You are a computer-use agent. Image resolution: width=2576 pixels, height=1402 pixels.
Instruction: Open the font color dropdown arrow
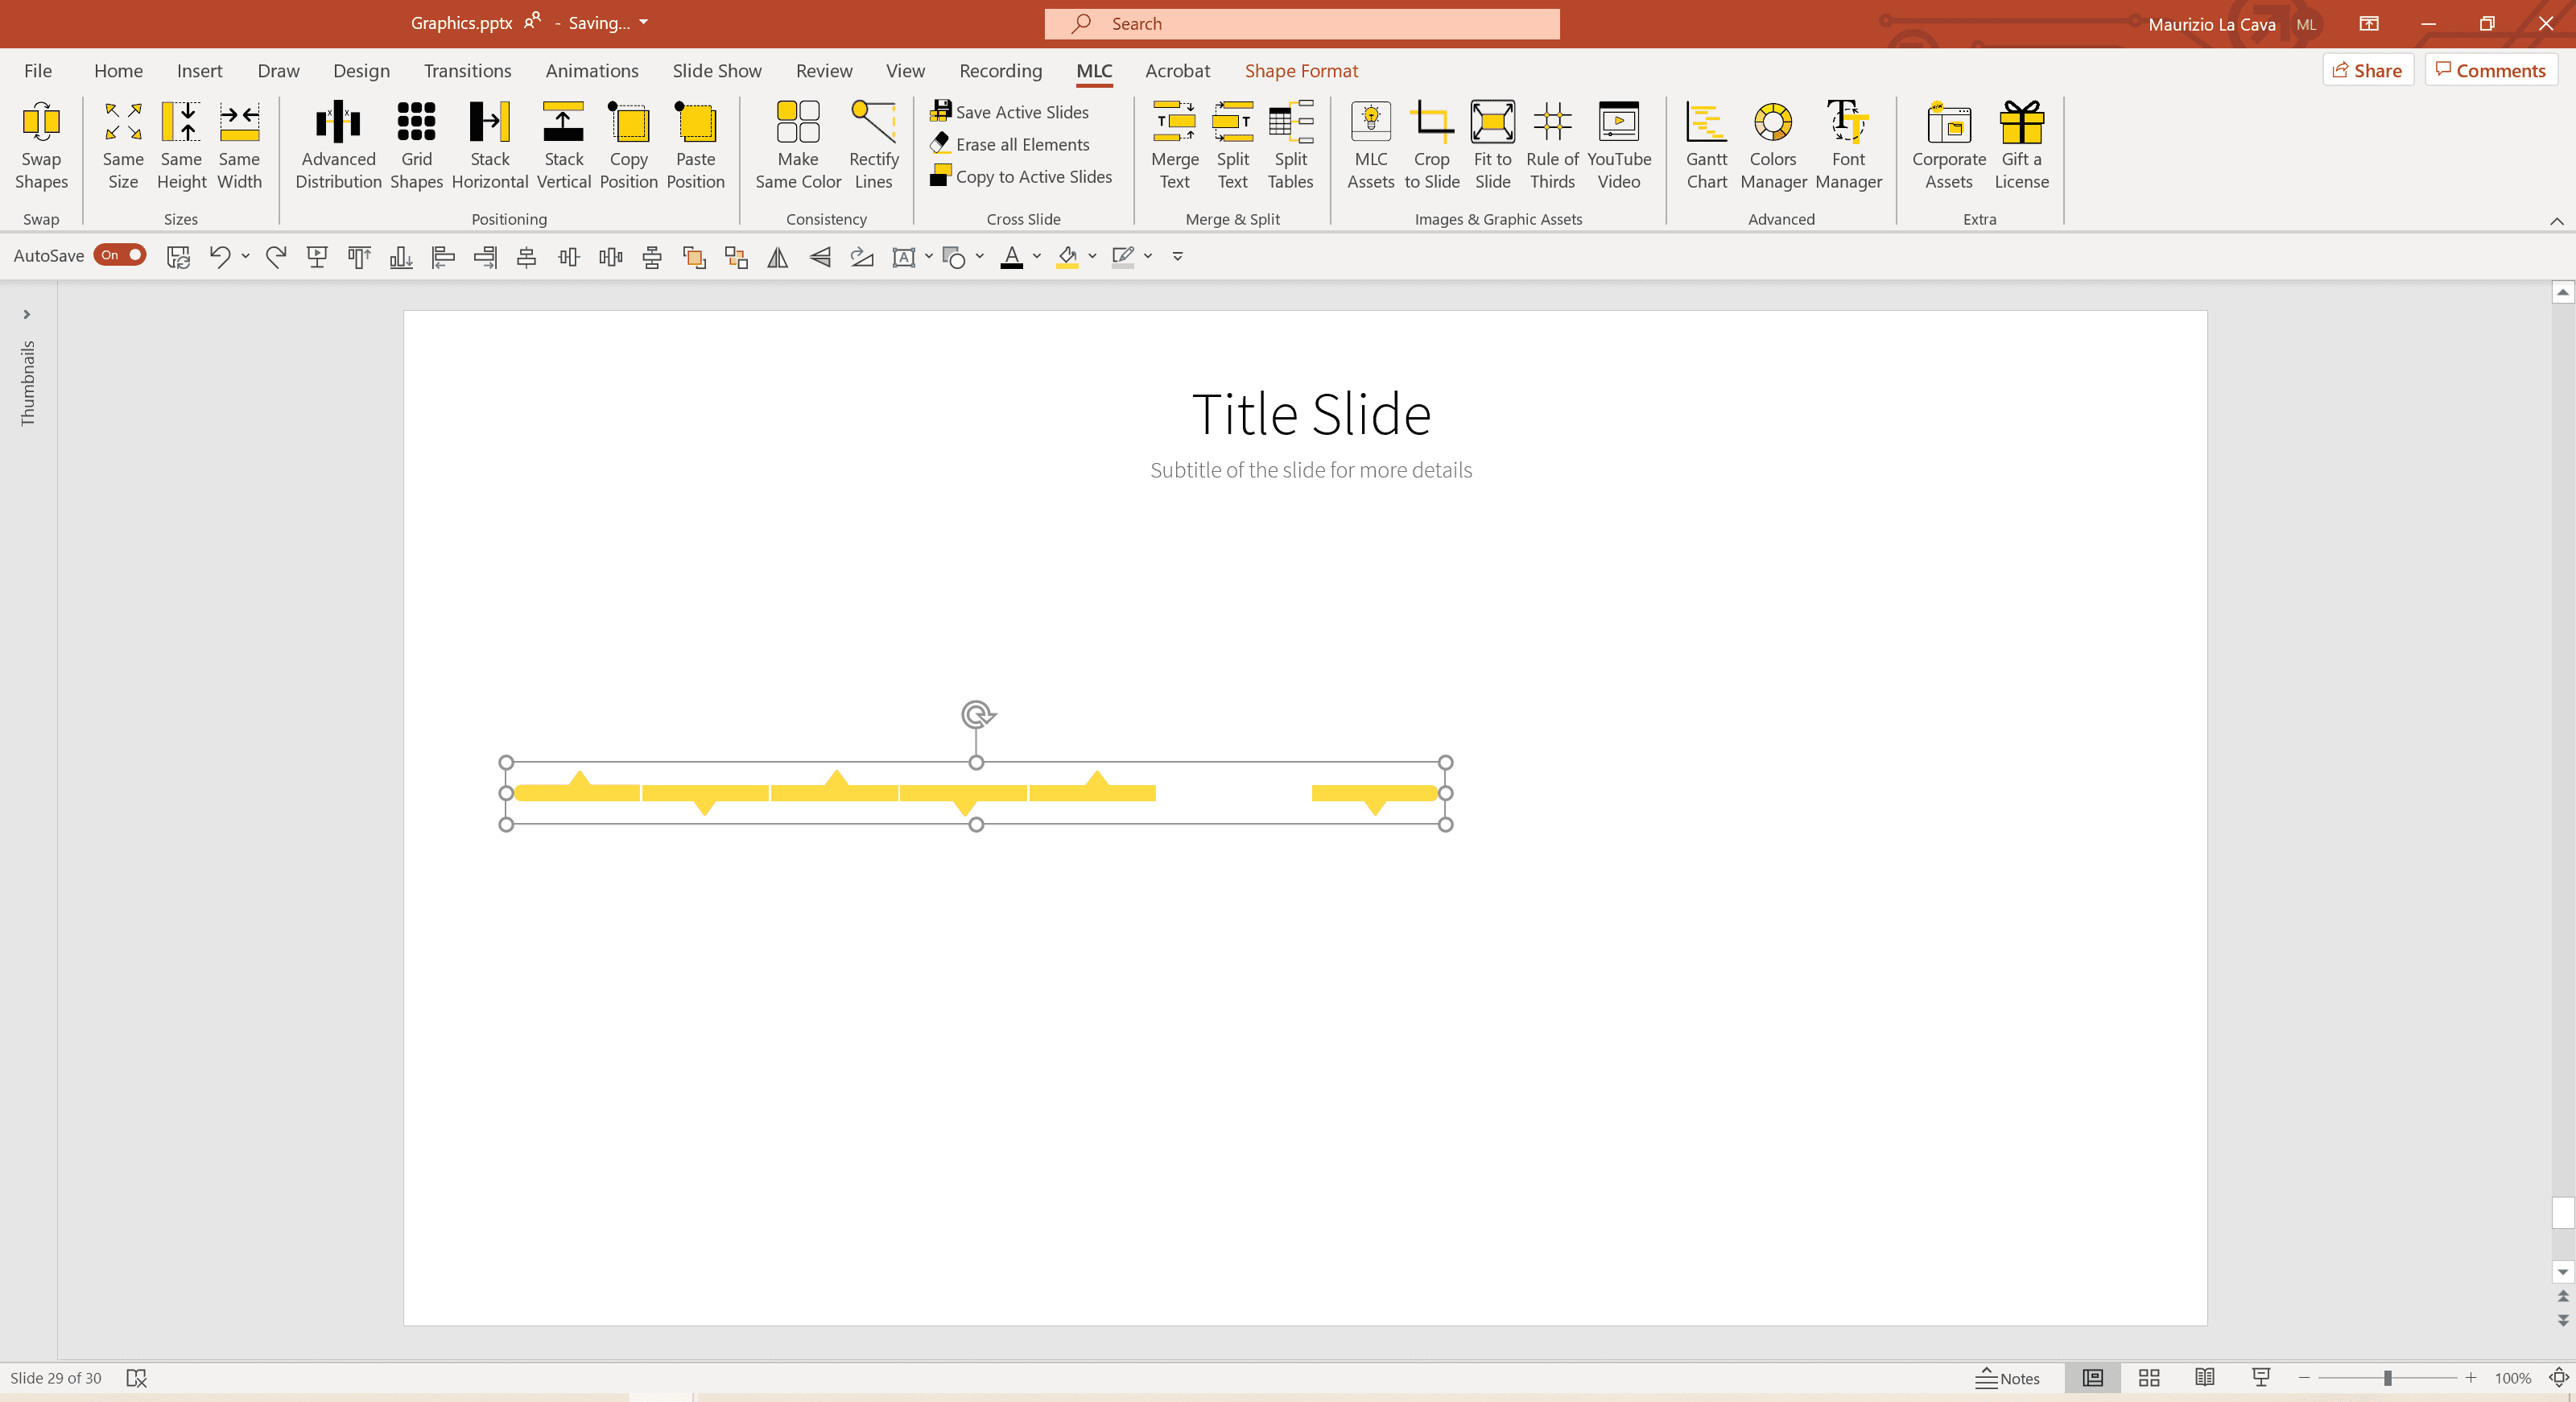pyautogui.click(x=1037, y=256)
